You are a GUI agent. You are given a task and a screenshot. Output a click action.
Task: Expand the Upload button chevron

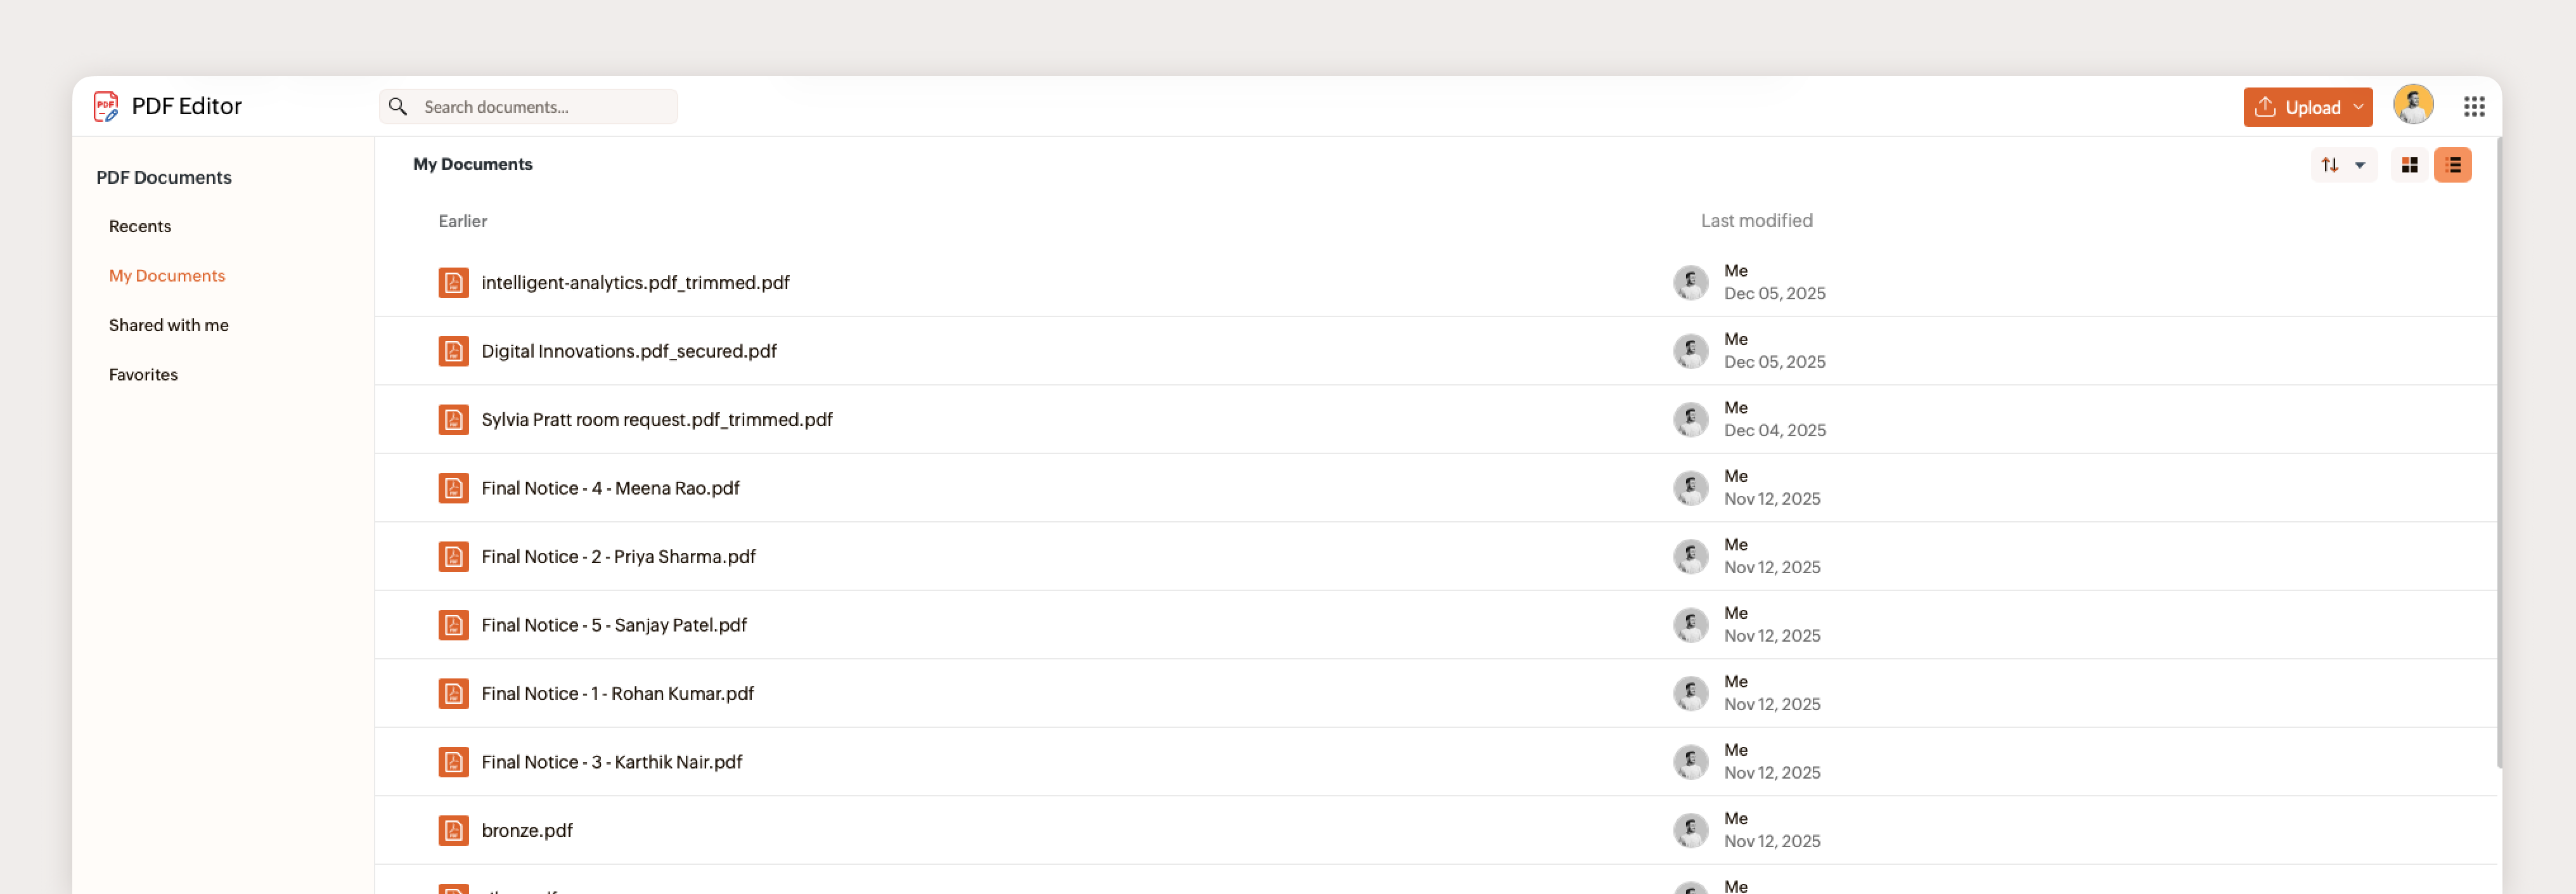pos(2359,106)
